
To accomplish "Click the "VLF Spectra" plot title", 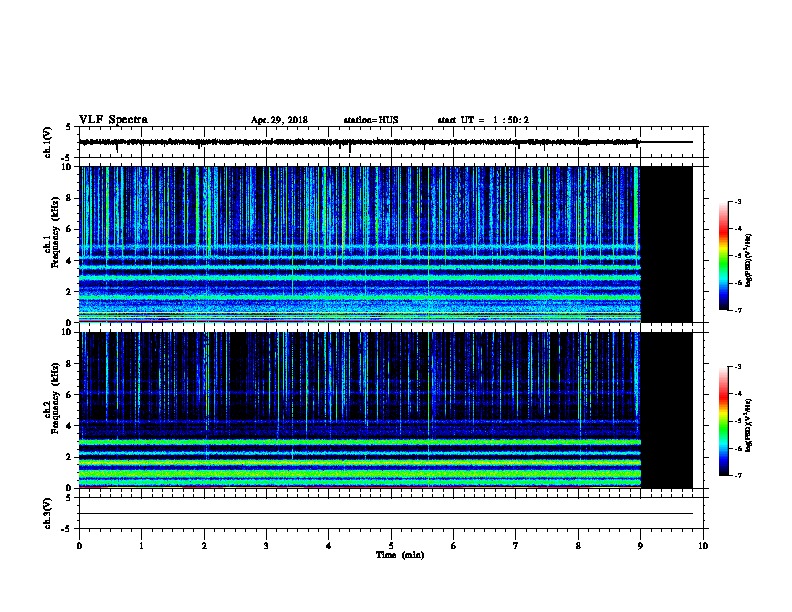I will [113, 120].
